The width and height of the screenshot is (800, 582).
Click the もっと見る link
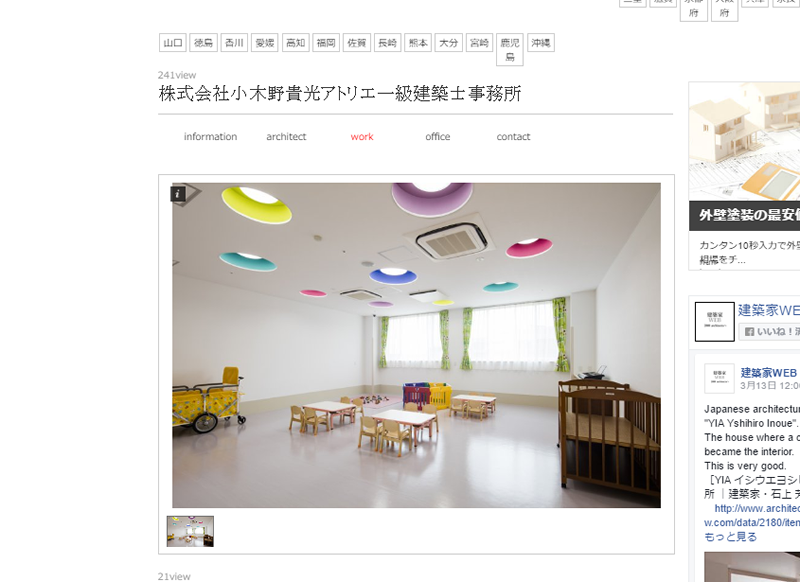tap(731, 537)
